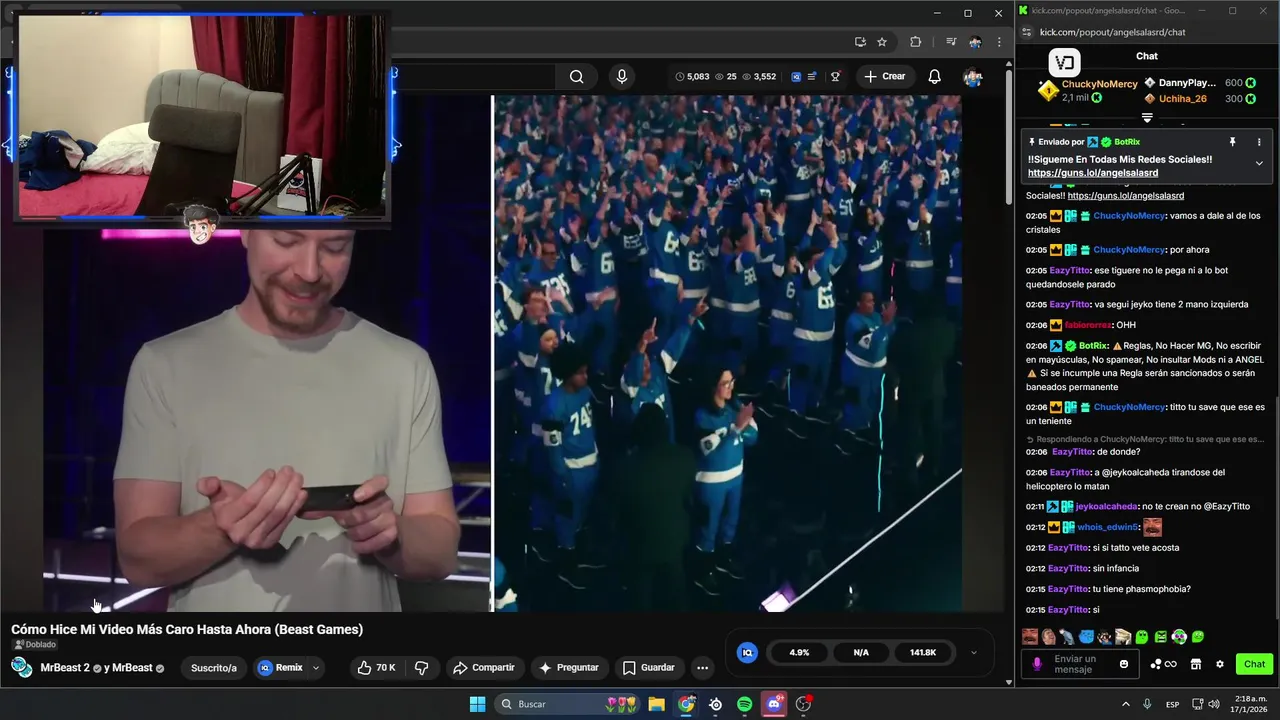Open pinned guns.lol/angelsalasrd link

(1093, 173)
